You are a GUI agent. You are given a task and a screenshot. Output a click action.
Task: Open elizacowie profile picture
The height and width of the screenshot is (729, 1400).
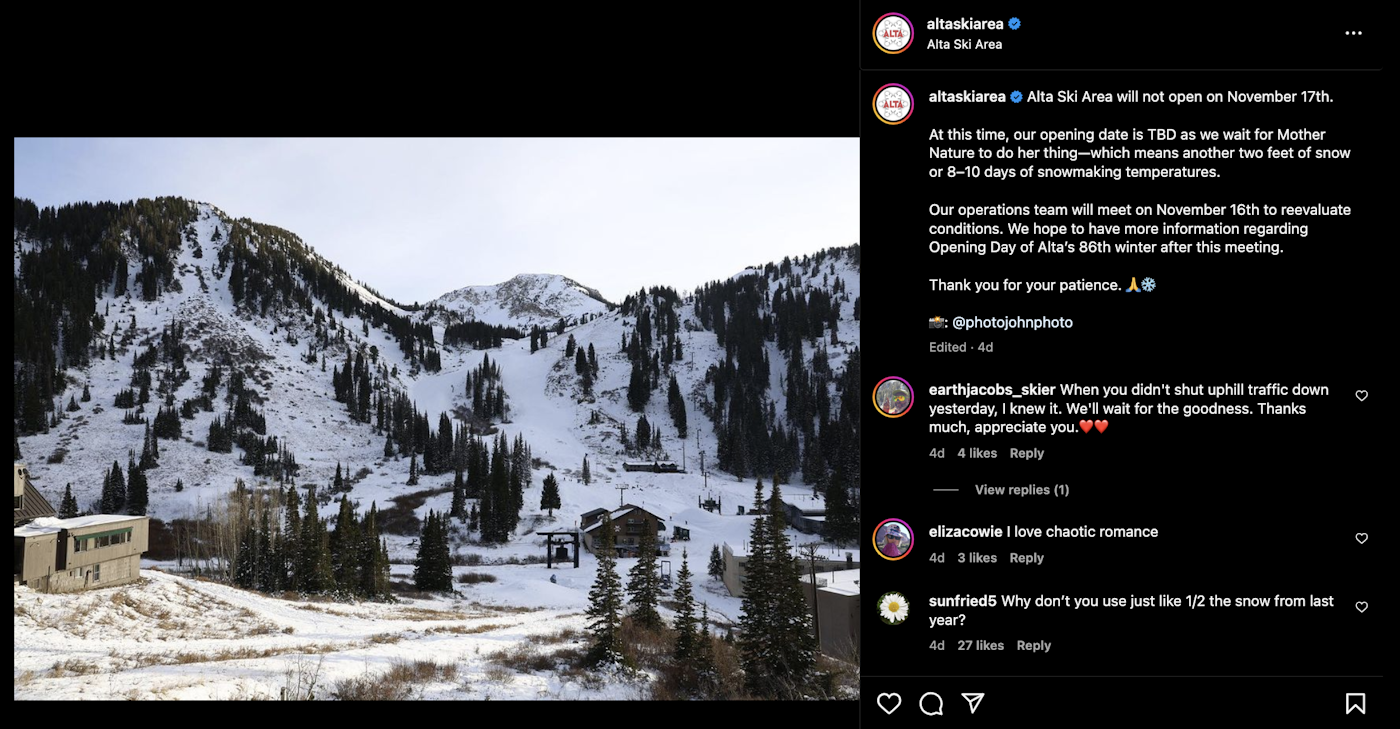click(x=893, y=539)
